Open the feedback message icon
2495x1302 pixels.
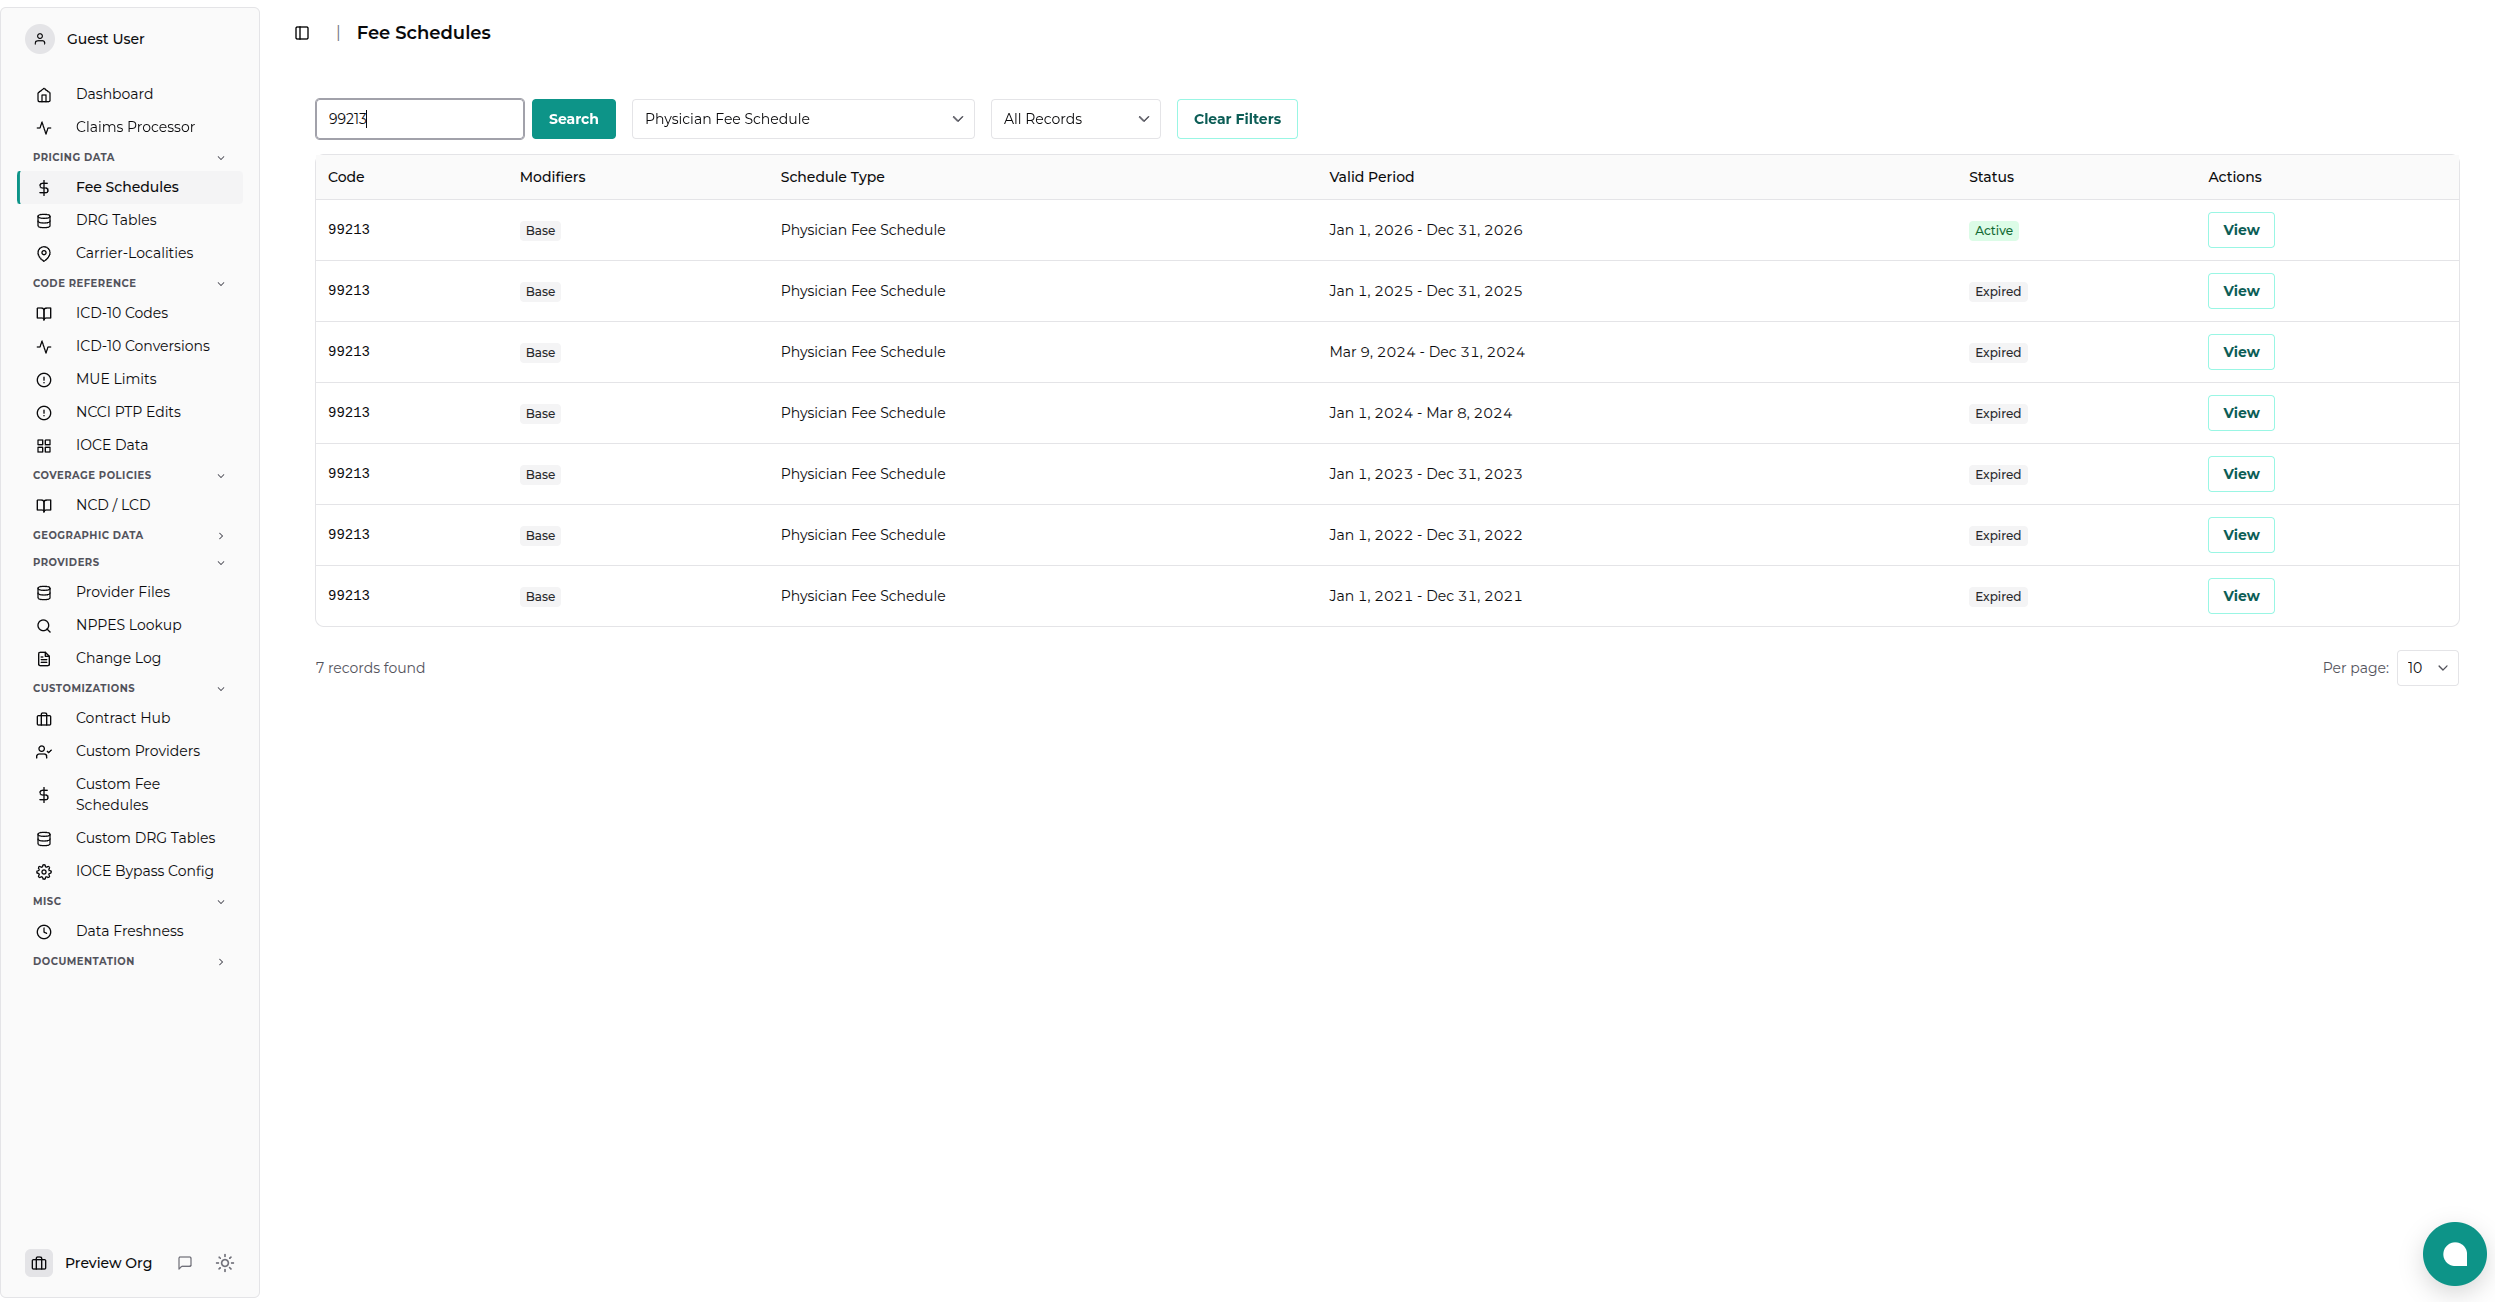185,1263
